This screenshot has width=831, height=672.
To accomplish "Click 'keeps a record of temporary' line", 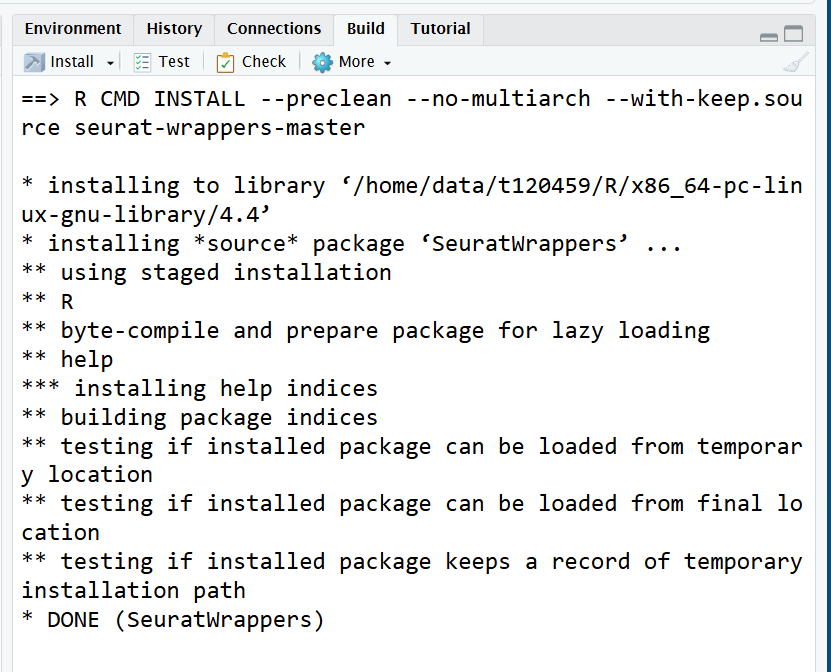I will (412, 562).
